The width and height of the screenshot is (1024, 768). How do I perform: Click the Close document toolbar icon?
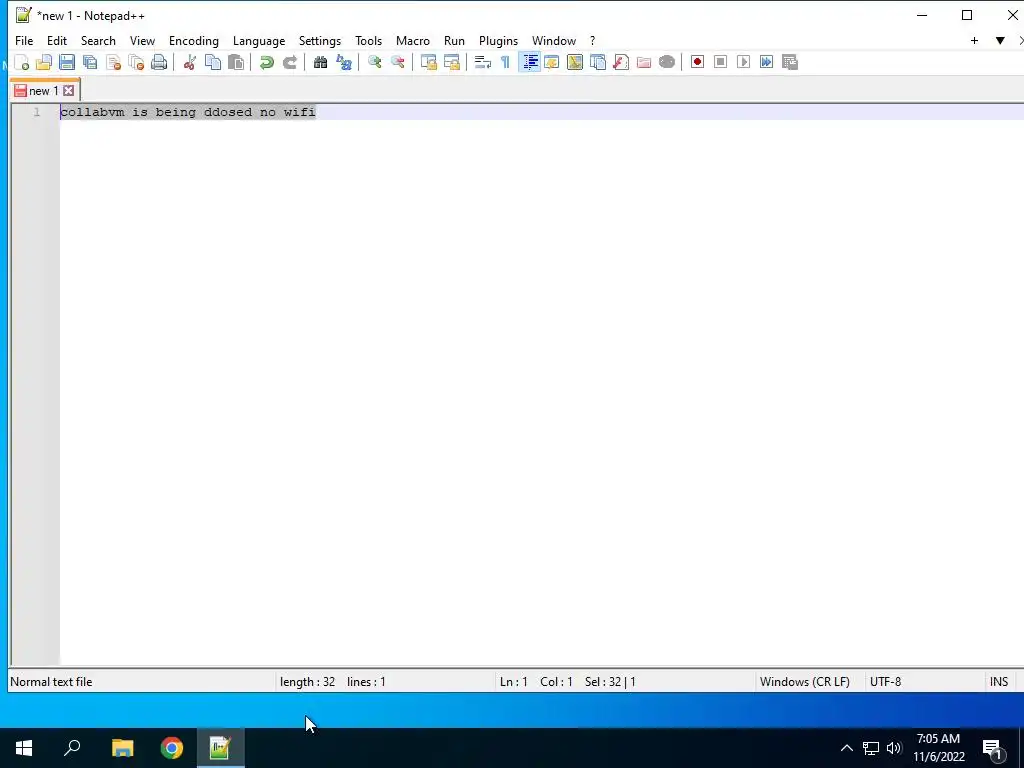point(113,62)
